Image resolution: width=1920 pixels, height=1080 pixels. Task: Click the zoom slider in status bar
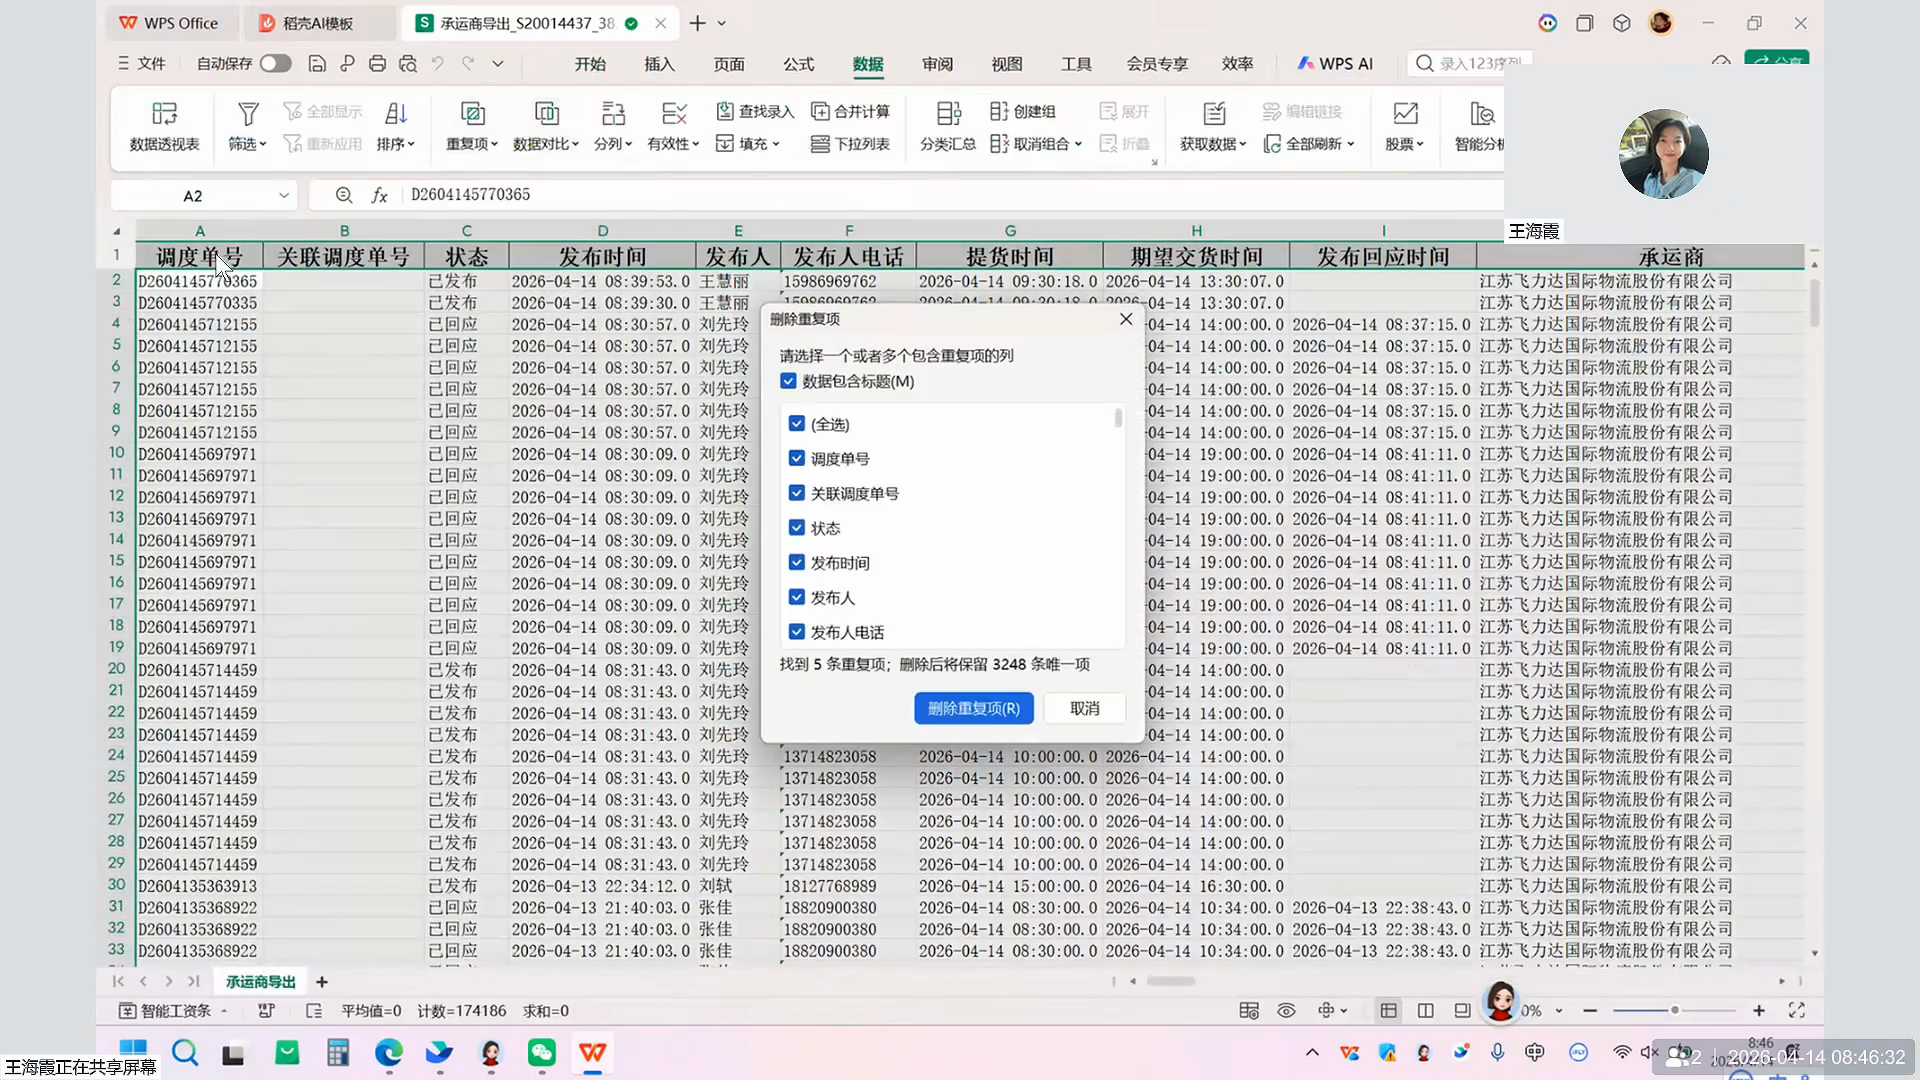click(1674, 1010)
